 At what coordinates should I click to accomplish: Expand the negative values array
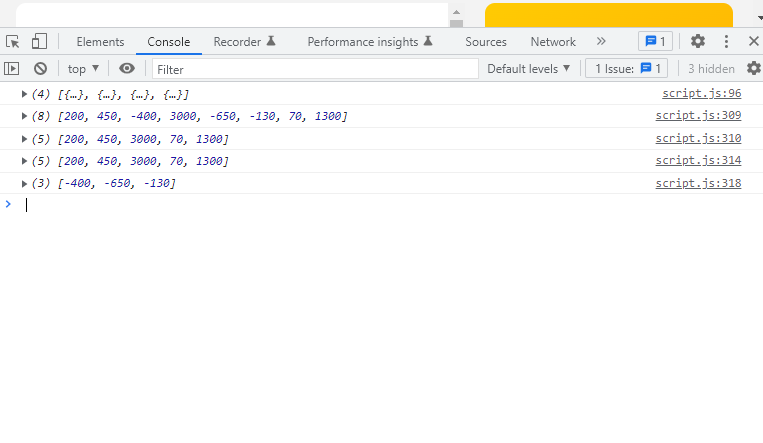click(x=24, y=184)
